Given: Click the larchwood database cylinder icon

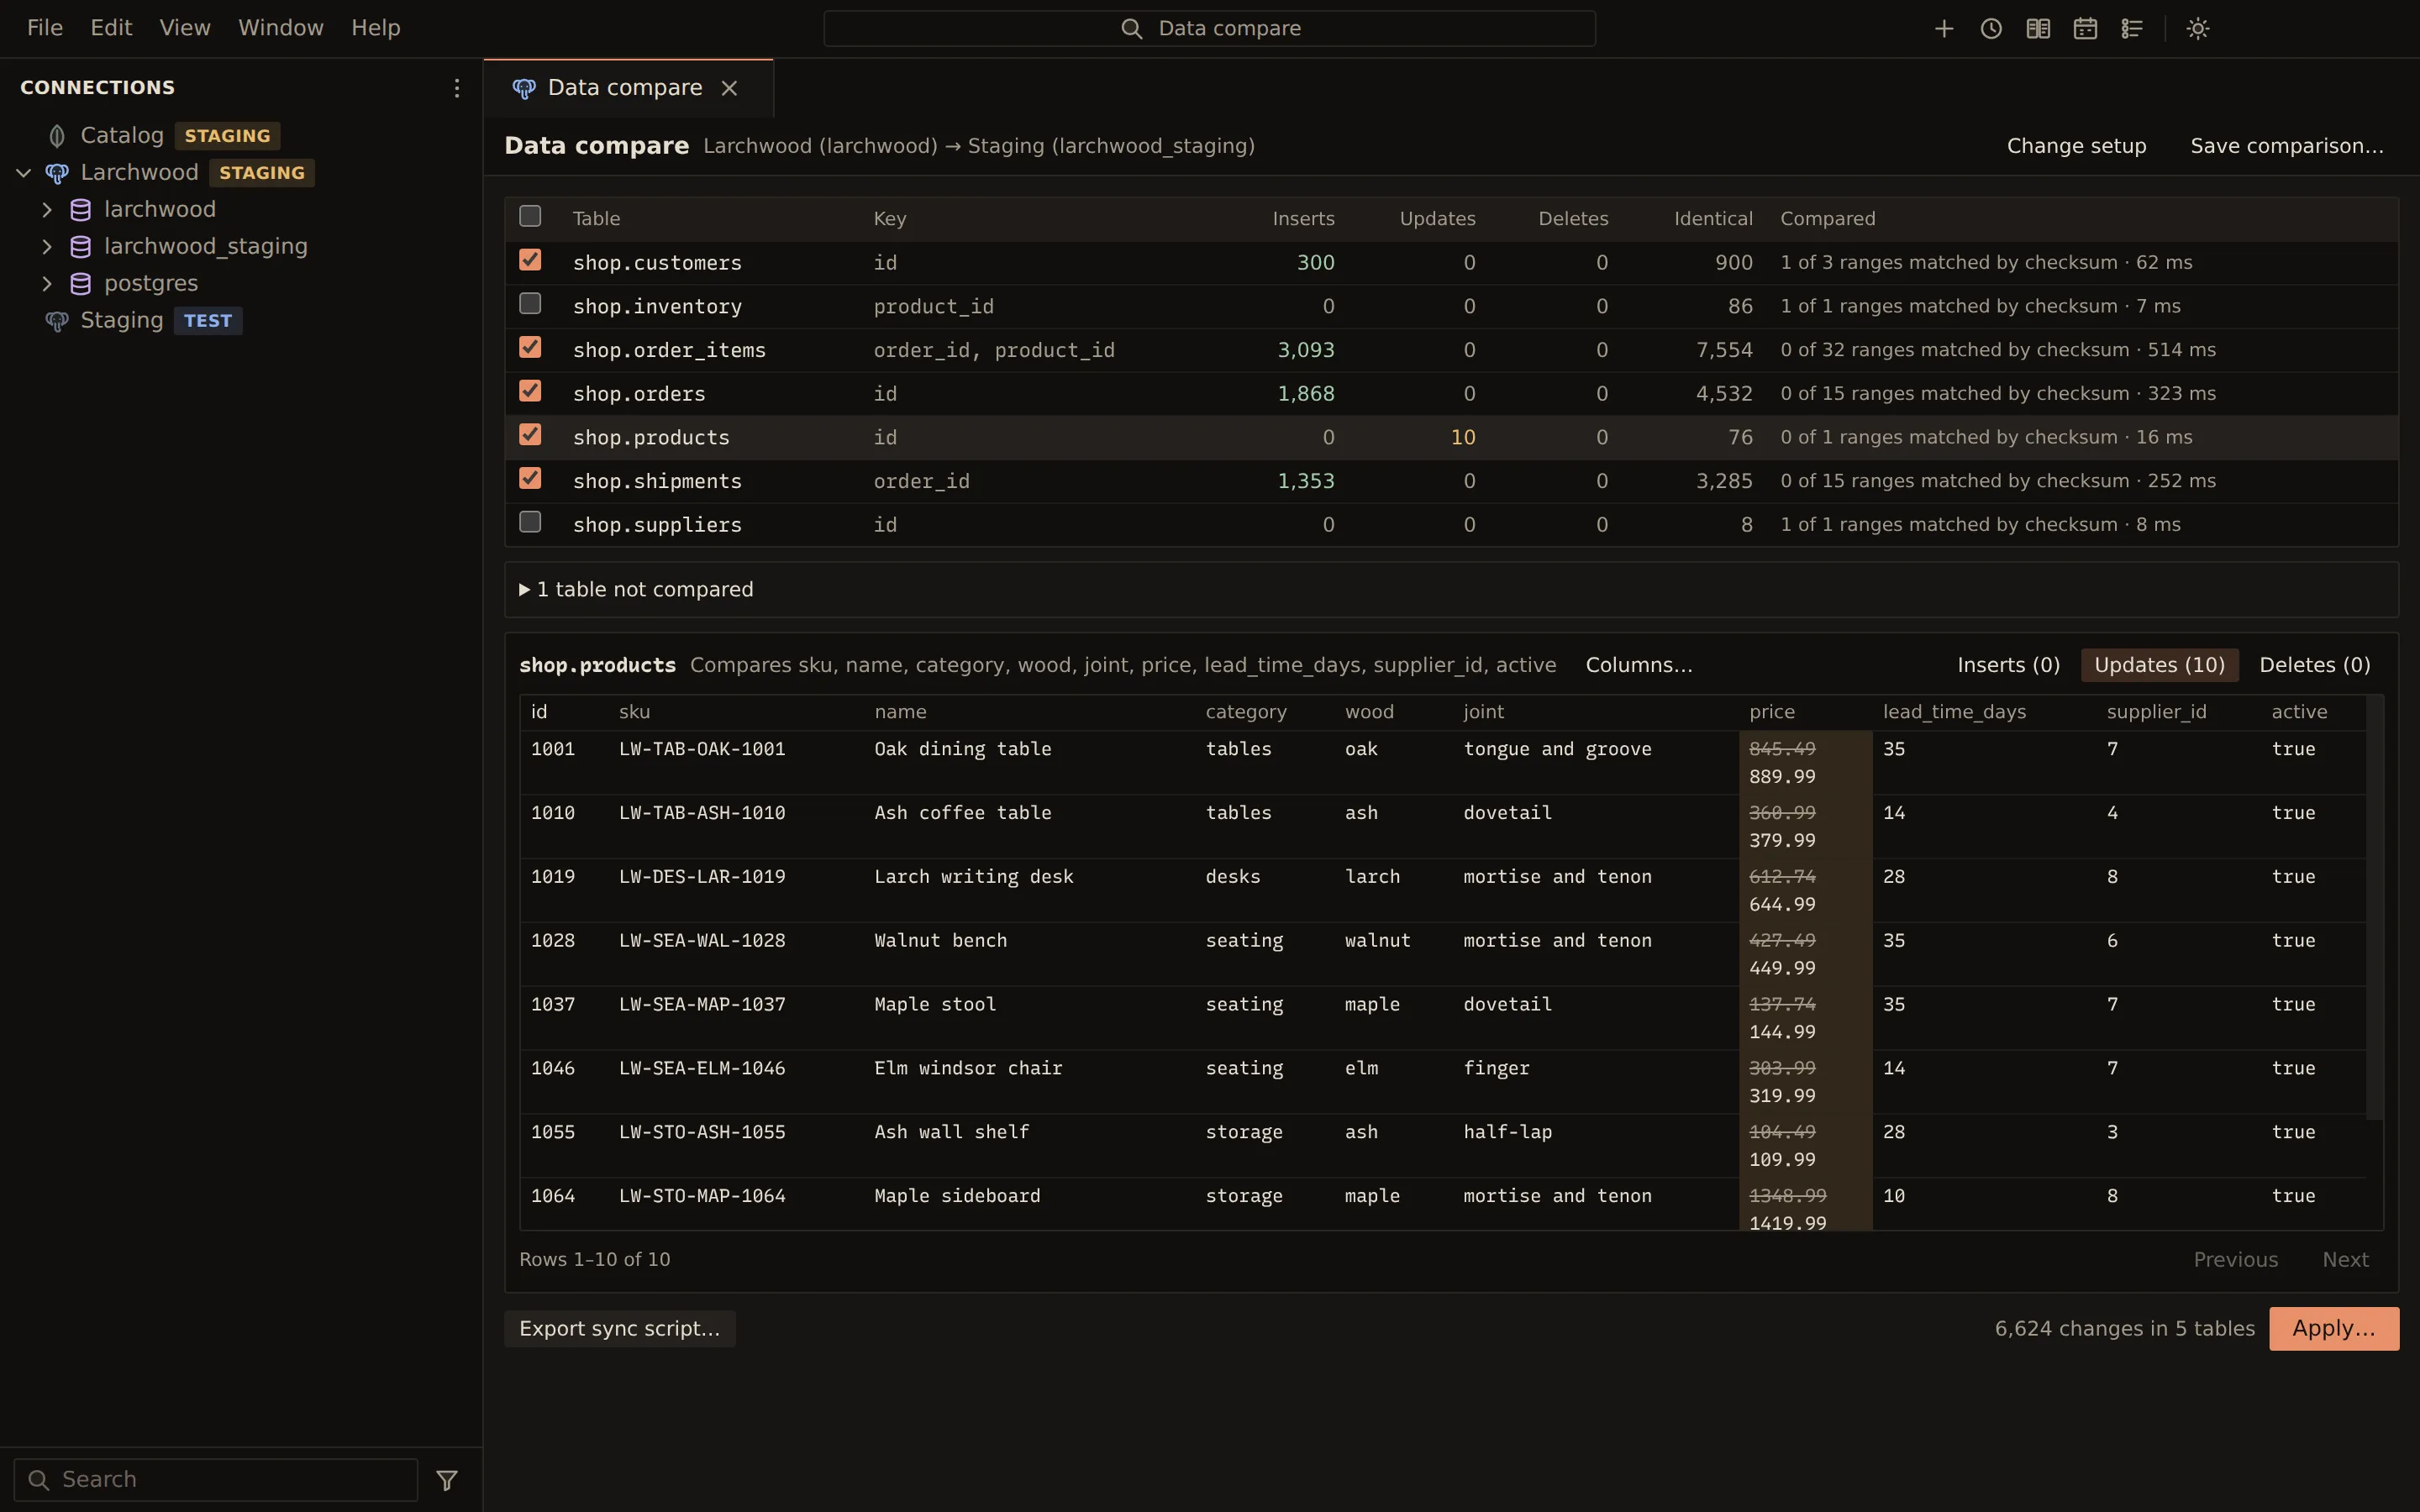Looking at the screenshot, I should click(81, 210).
